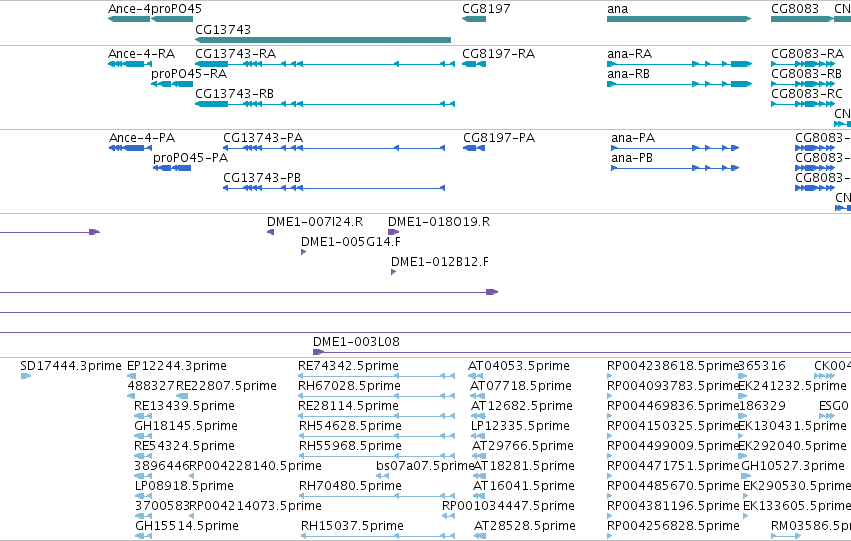851x541 pixels.
Task: Click the RP004256828.5prime EST label
Action: (673, 526)
